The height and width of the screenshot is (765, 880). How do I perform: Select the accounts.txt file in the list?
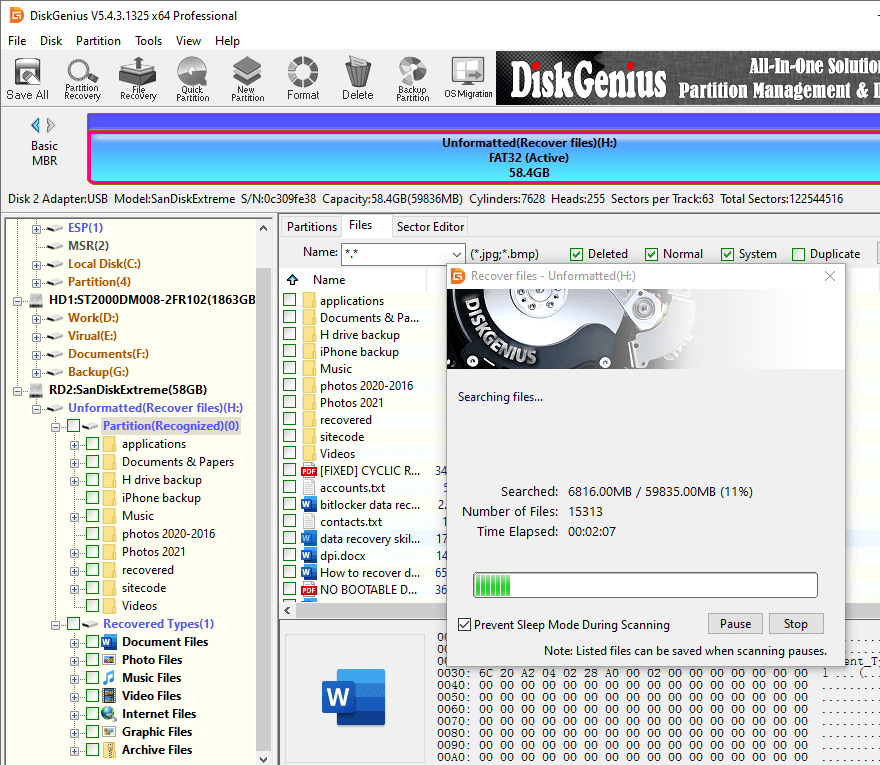351,488
